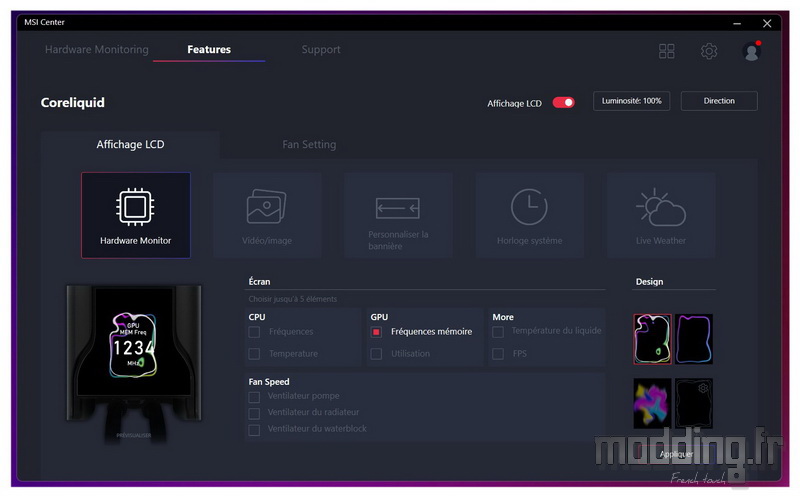This screenshot has width=800, height=498.
Task: Uncheck GPU Fréquences mémoire checkbox
Action: [x=376, y=332]
